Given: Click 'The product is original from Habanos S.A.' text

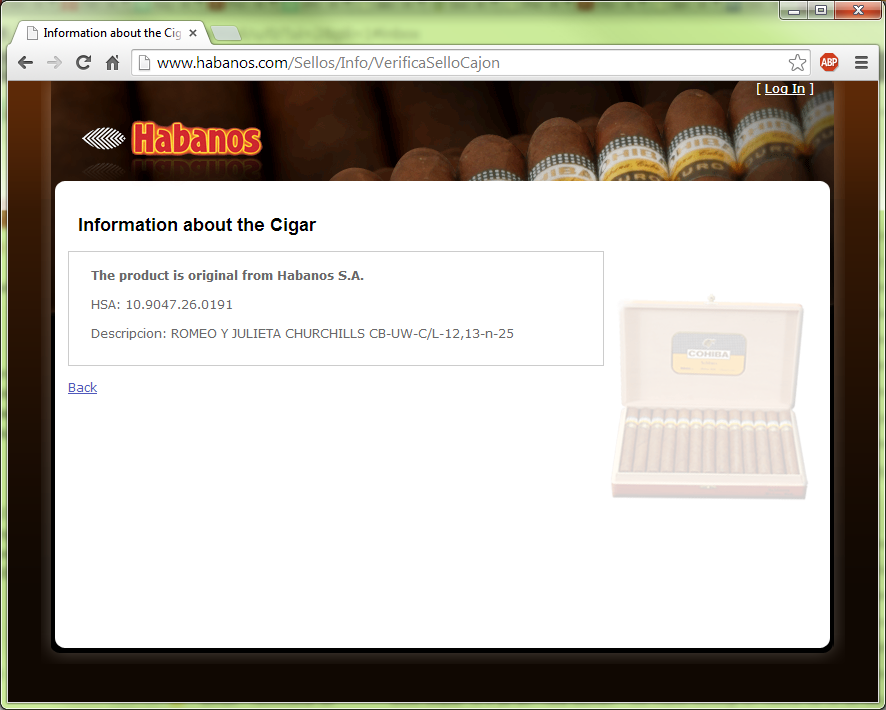Looking at the screenshot, I should click(227, 276).
